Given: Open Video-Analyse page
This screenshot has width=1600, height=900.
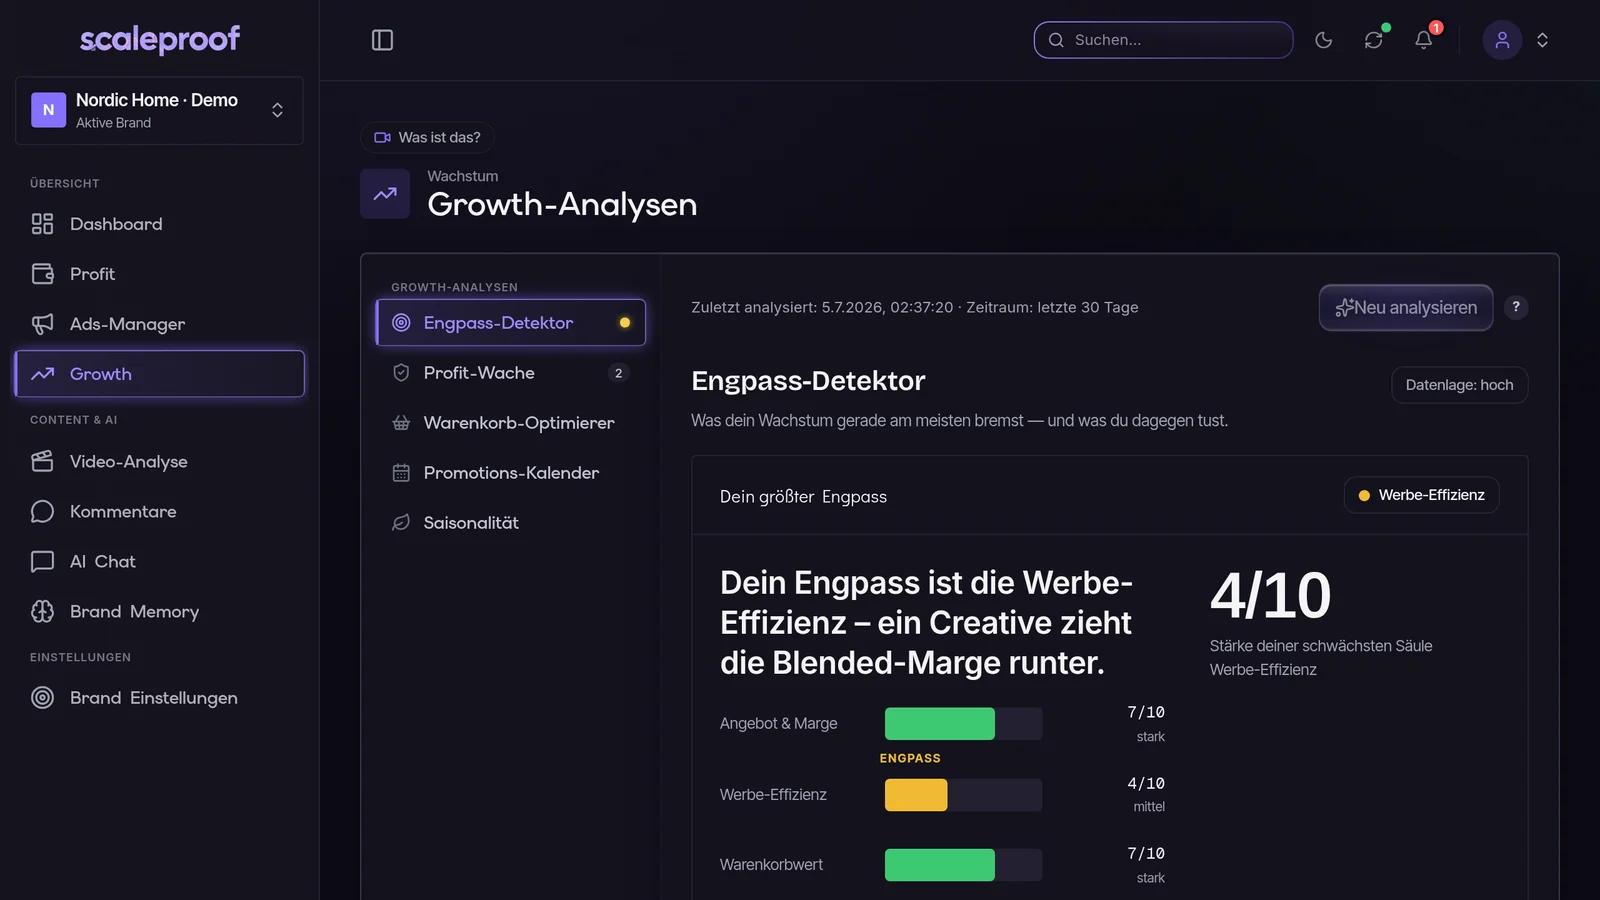Looking at the screenshot, I should click(x=159, y=461).
